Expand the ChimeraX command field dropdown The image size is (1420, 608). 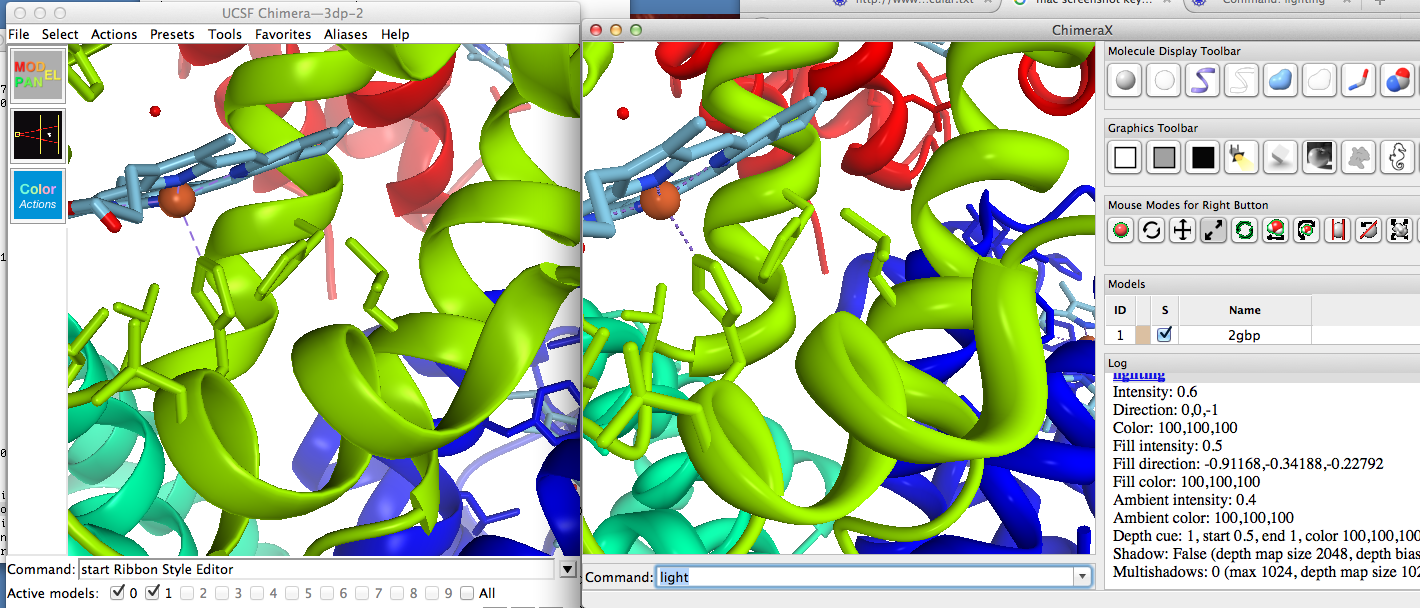point(1082,577)
